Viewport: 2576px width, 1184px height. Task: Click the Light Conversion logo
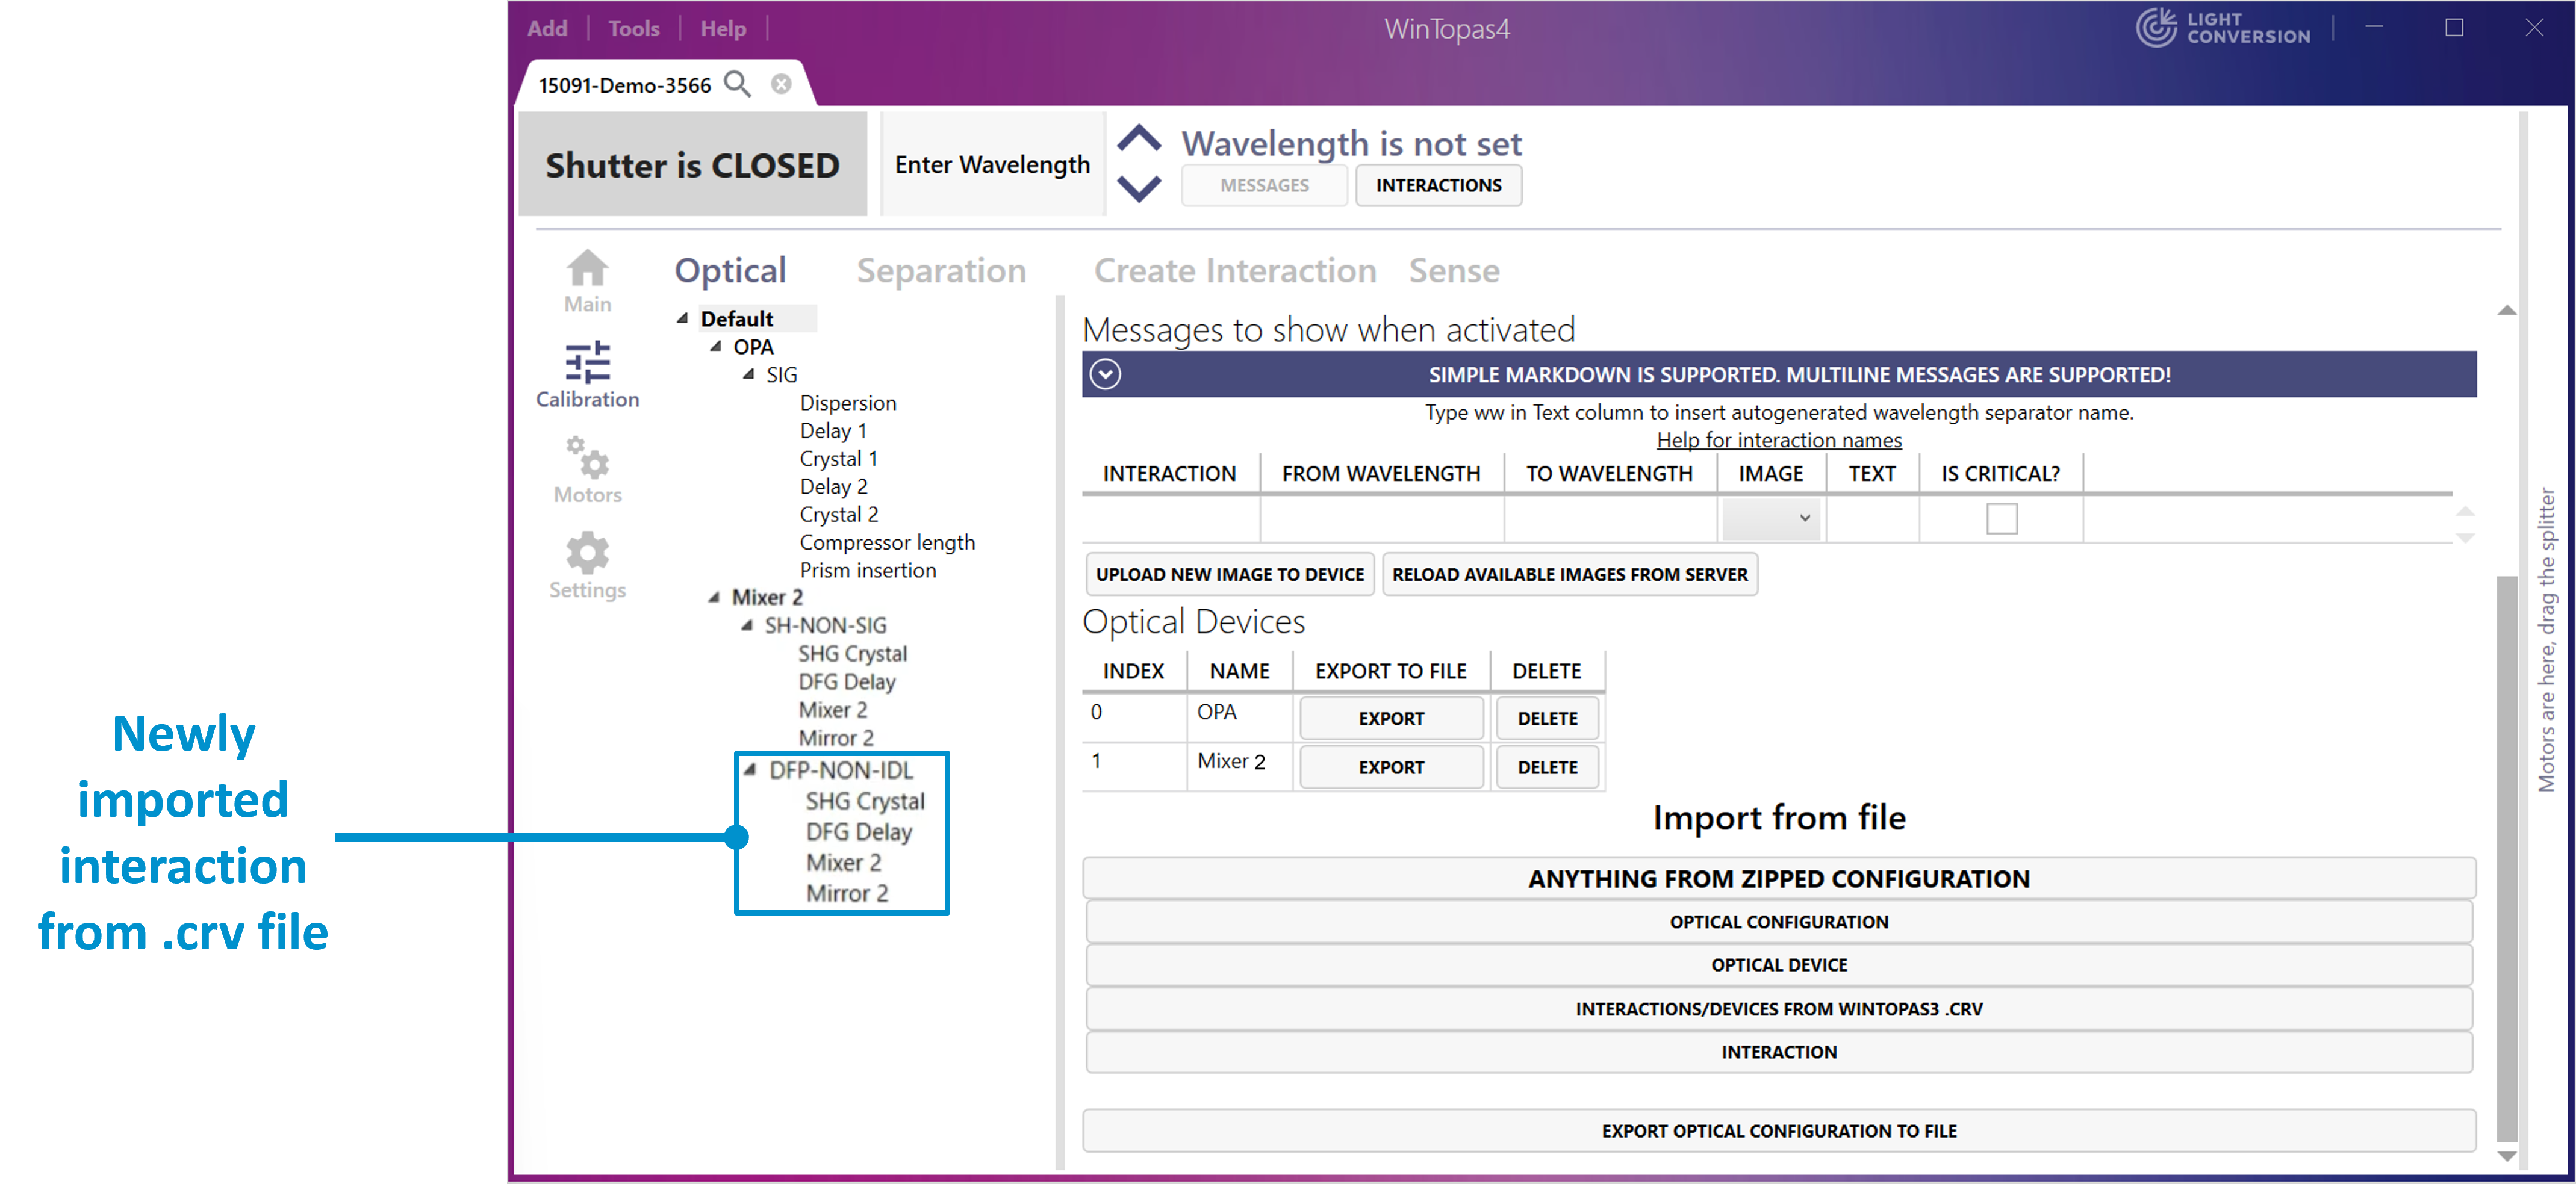tap(2223, 28)
